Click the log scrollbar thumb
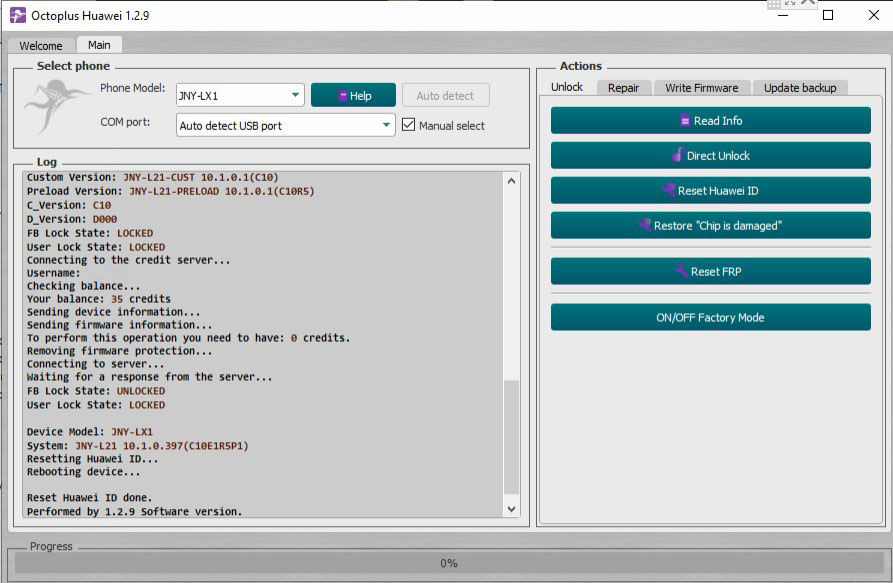 click(511, 437)
